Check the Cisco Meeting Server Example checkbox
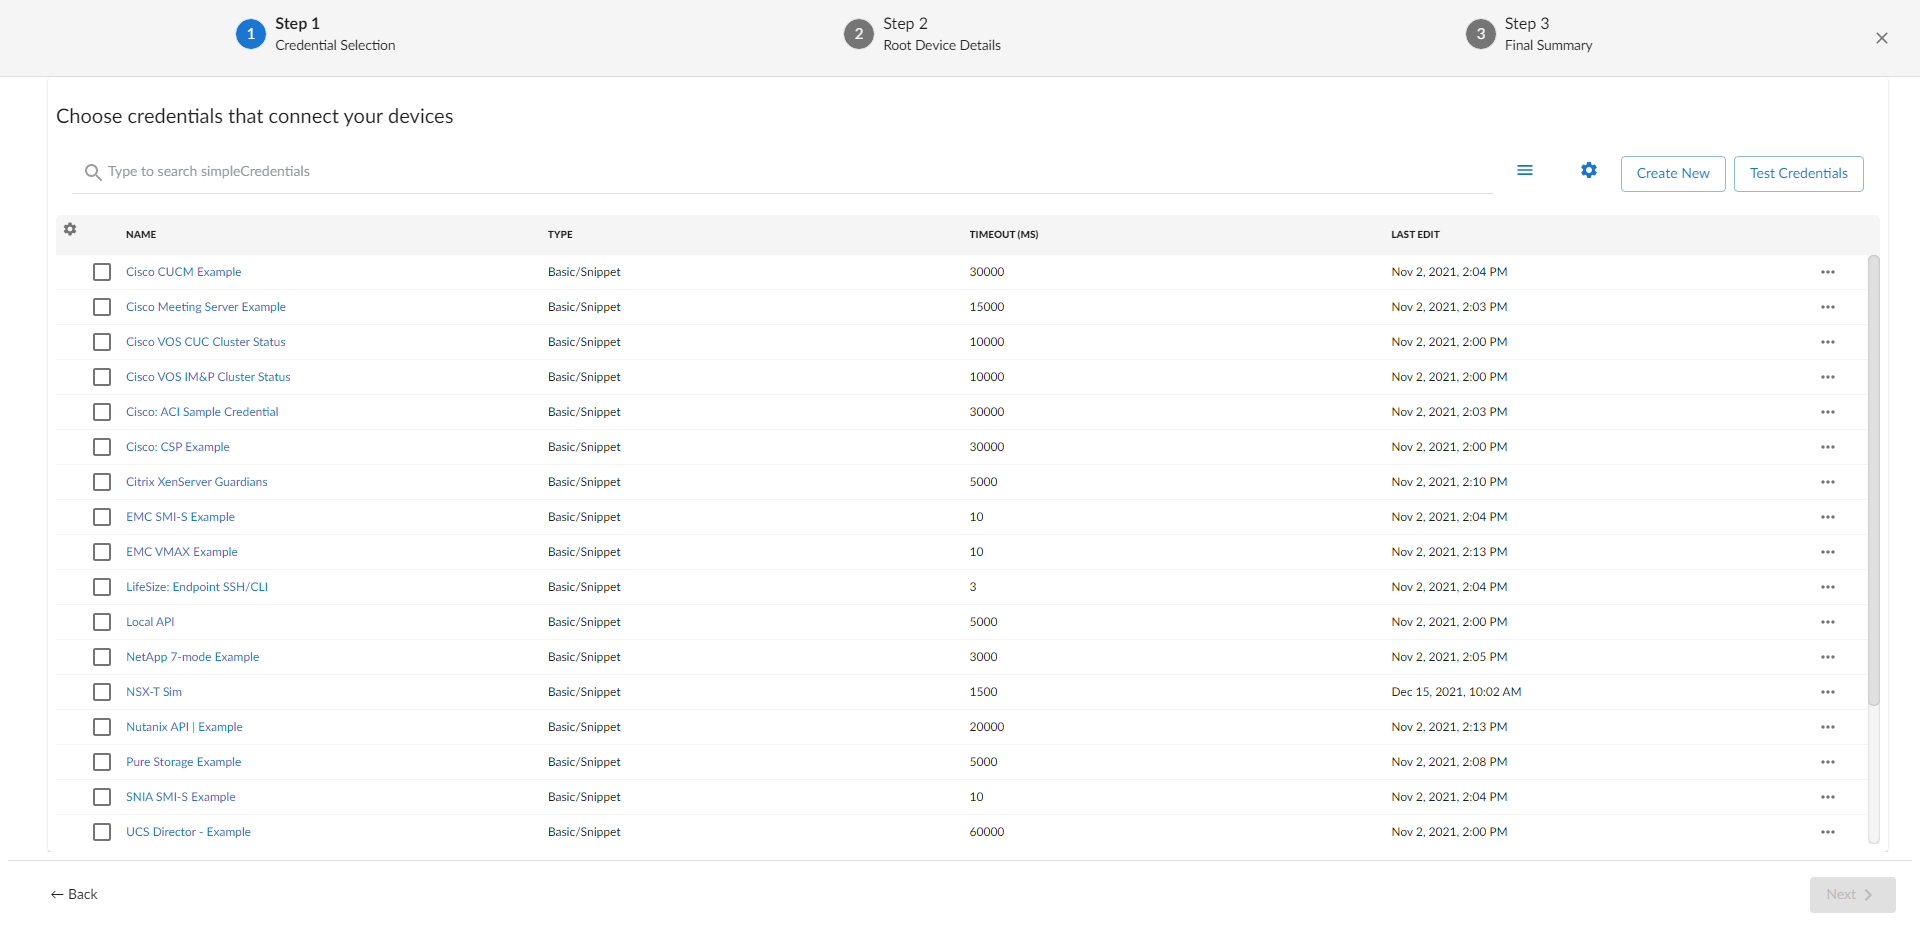Viewport: 1920px width, 937px height. pos(102,307)
